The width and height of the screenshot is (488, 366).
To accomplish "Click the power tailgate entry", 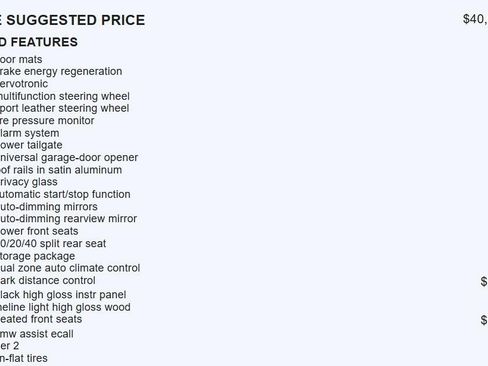I will point(31,145).
